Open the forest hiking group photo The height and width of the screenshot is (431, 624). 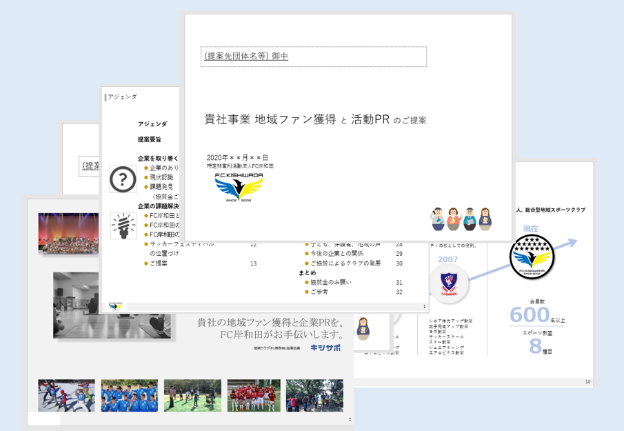(314, 395)
